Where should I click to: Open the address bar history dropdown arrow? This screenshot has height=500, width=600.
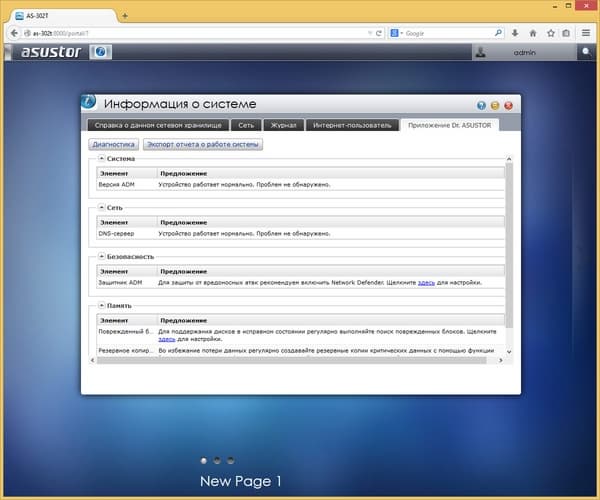tap(370, 33)
